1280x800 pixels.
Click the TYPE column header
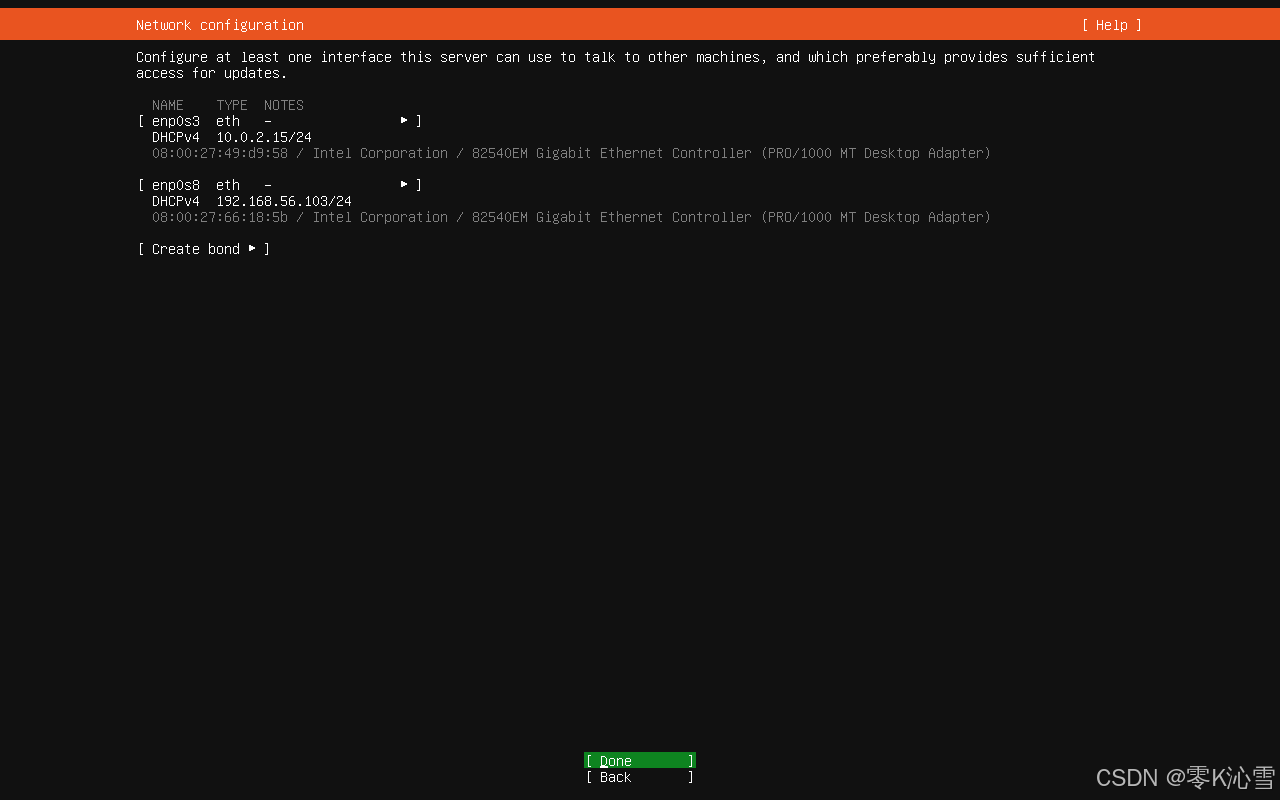tap(232, 105)
